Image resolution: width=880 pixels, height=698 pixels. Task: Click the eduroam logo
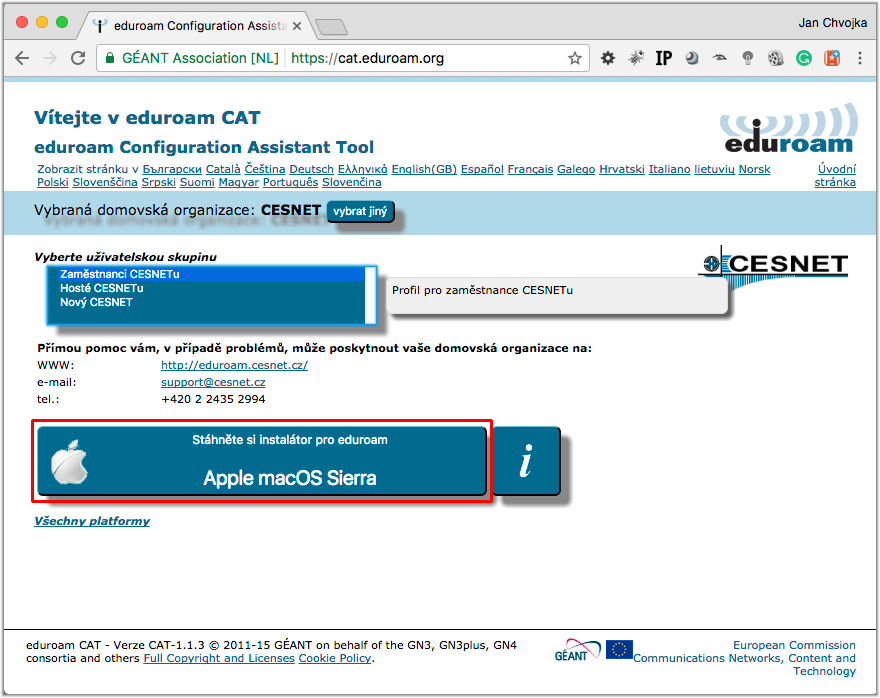click(x=789, y=128)
